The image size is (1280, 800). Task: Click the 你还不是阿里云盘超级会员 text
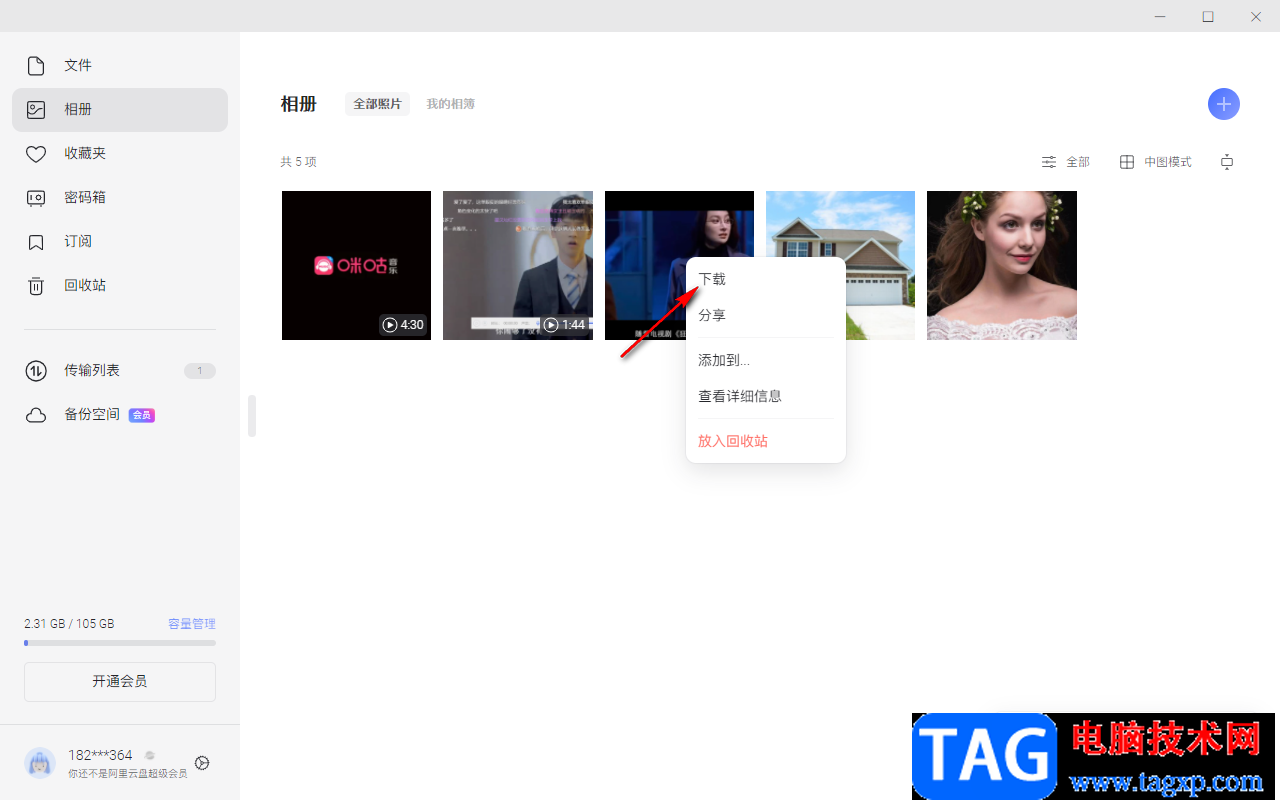click(127, 774)
